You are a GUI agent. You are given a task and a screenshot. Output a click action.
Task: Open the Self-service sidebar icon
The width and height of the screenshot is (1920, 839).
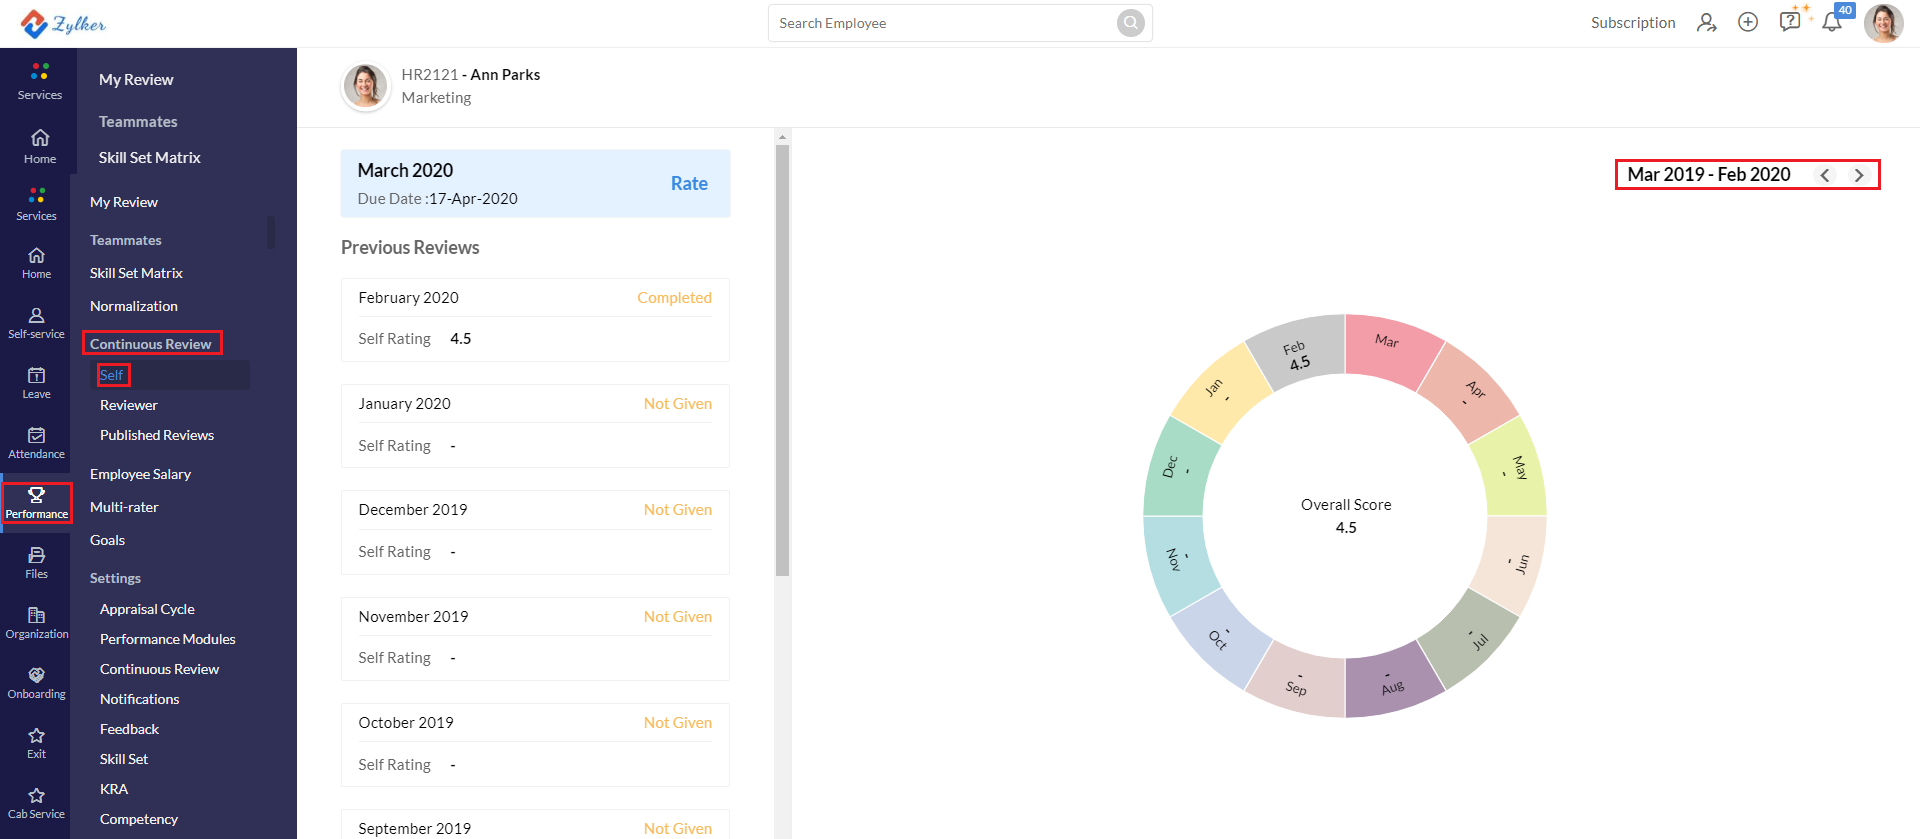point(36,323)
